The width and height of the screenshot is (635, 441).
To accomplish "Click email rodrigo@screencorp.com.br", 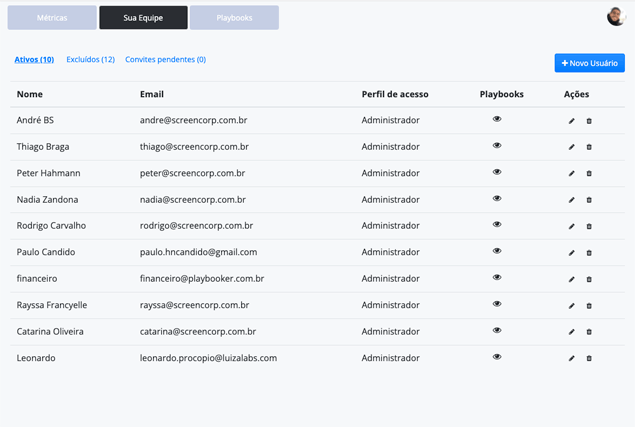I will click(x=196, y=226).
